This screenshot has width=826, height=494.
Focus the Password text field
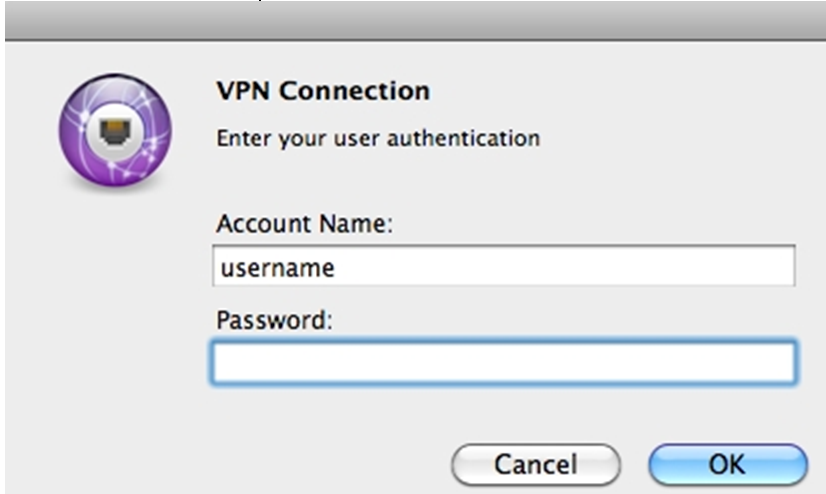click(504, 362)
